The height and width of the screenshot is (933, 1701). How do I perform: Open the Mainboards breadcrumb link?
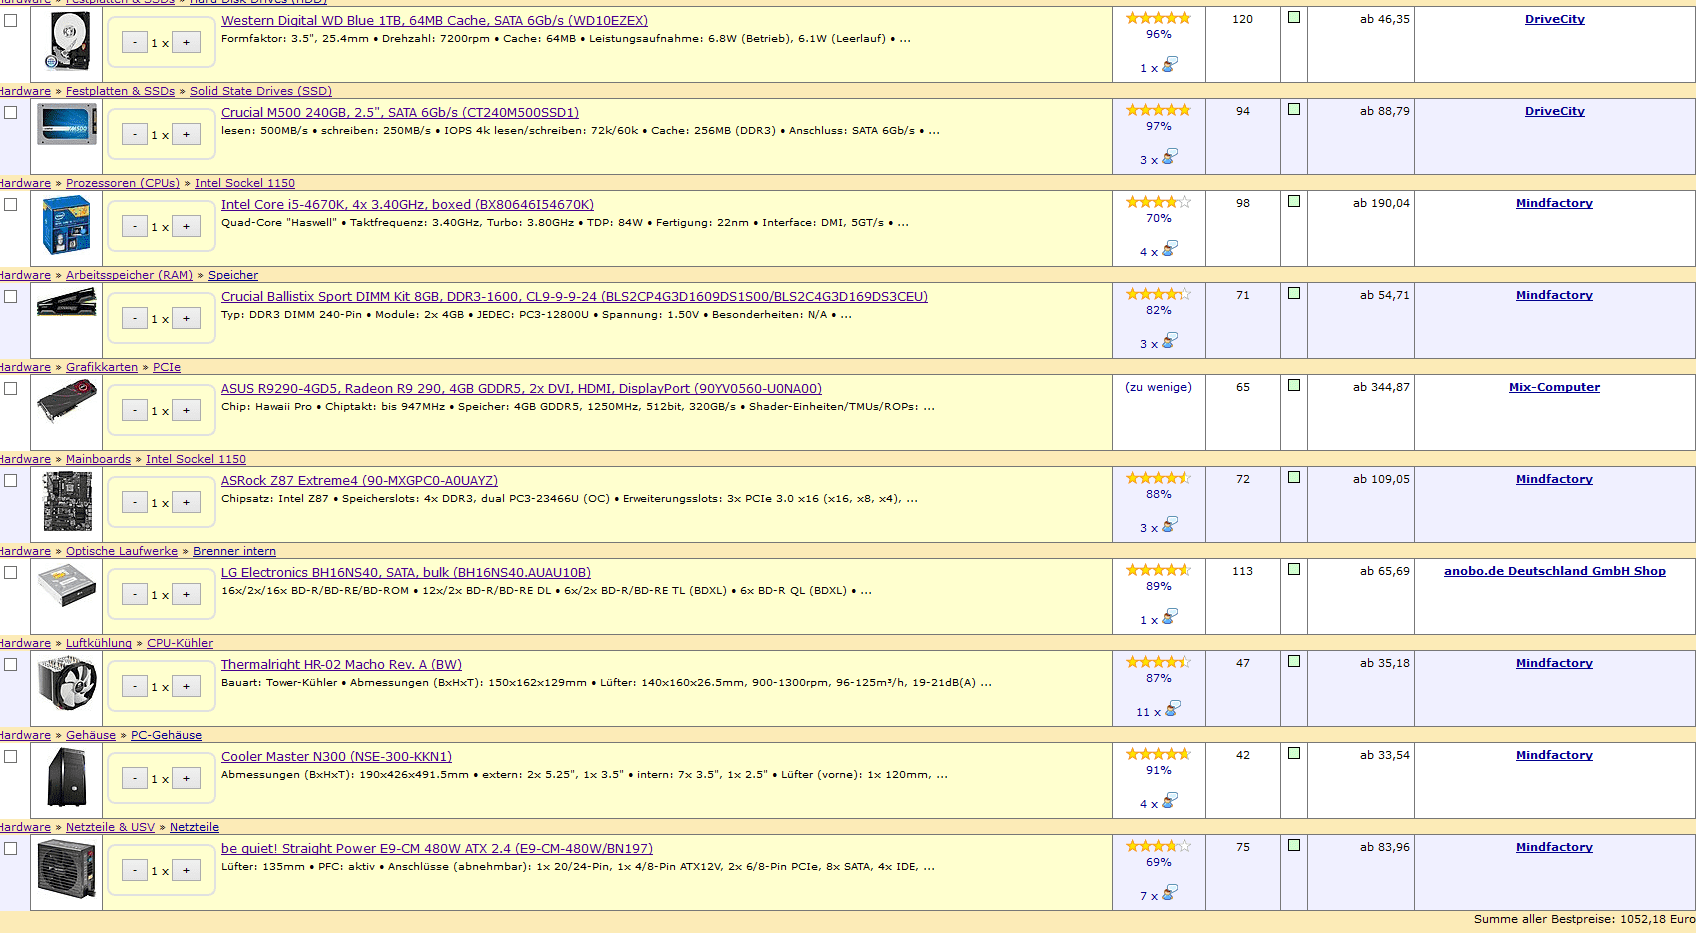click(x=98, y=459)
